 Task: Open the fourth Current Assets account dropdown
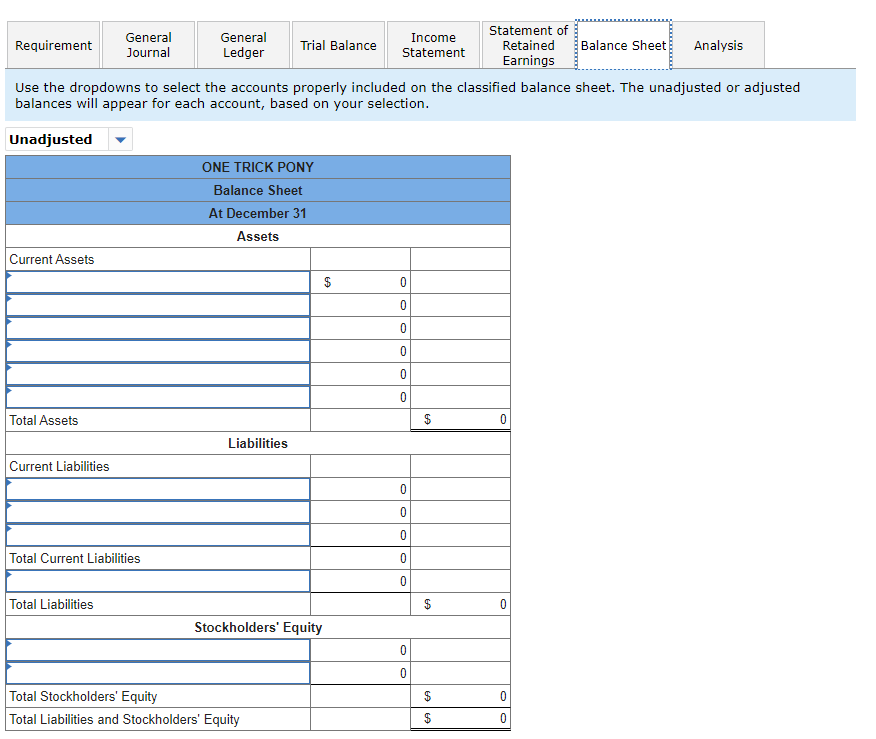[157, 351]
